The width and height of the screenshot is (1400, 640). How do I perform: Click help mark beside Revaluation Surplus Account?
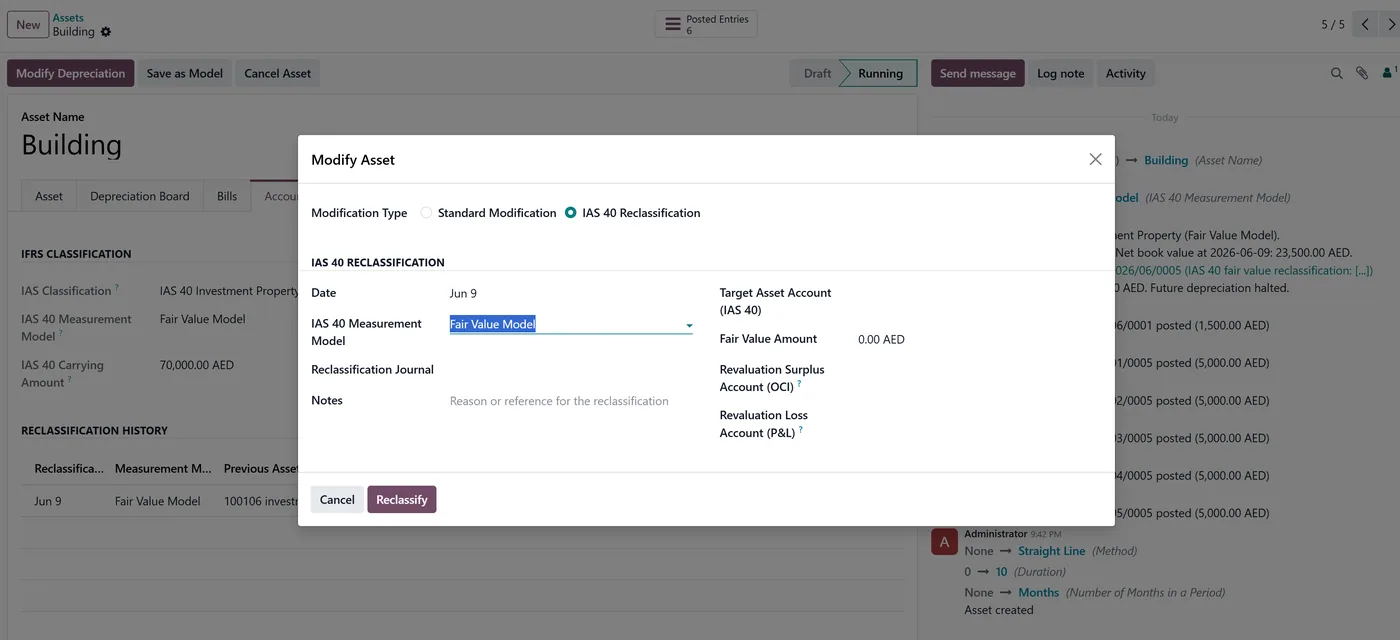(800, 384)
